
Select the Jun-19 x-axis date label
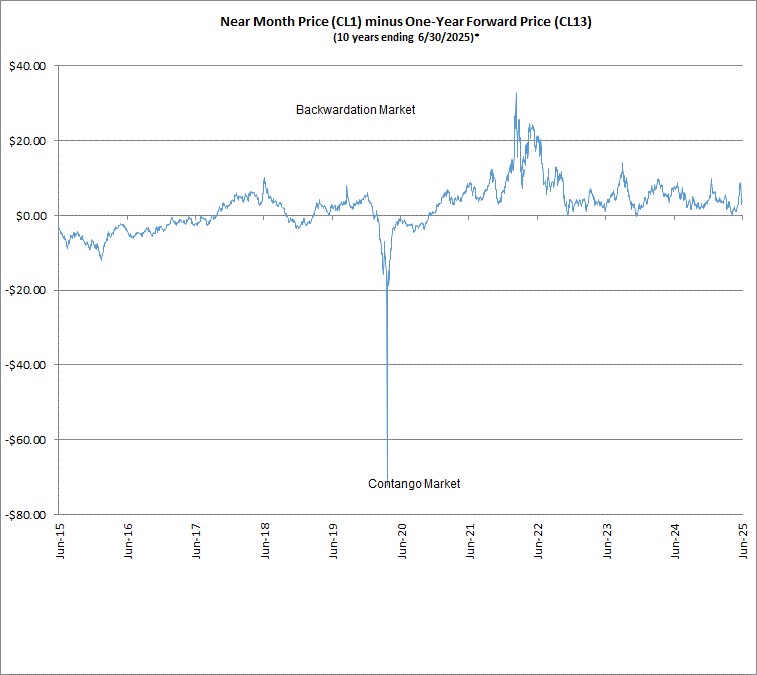(x=333, y=540)
